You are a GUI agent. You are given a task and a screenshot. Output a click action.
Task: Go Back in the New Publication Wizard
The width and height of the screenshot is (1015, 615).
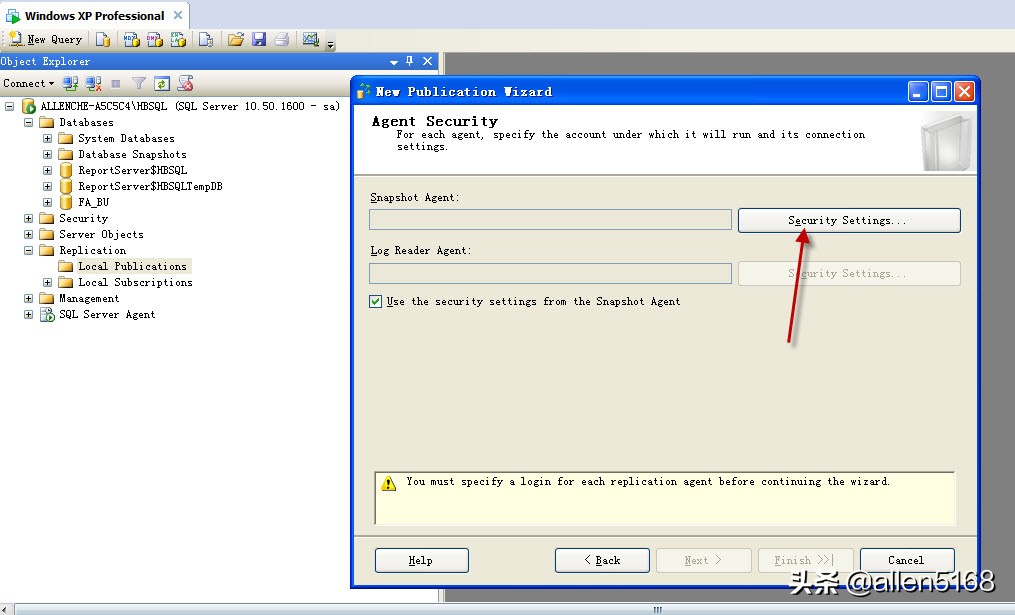point(602,560)
